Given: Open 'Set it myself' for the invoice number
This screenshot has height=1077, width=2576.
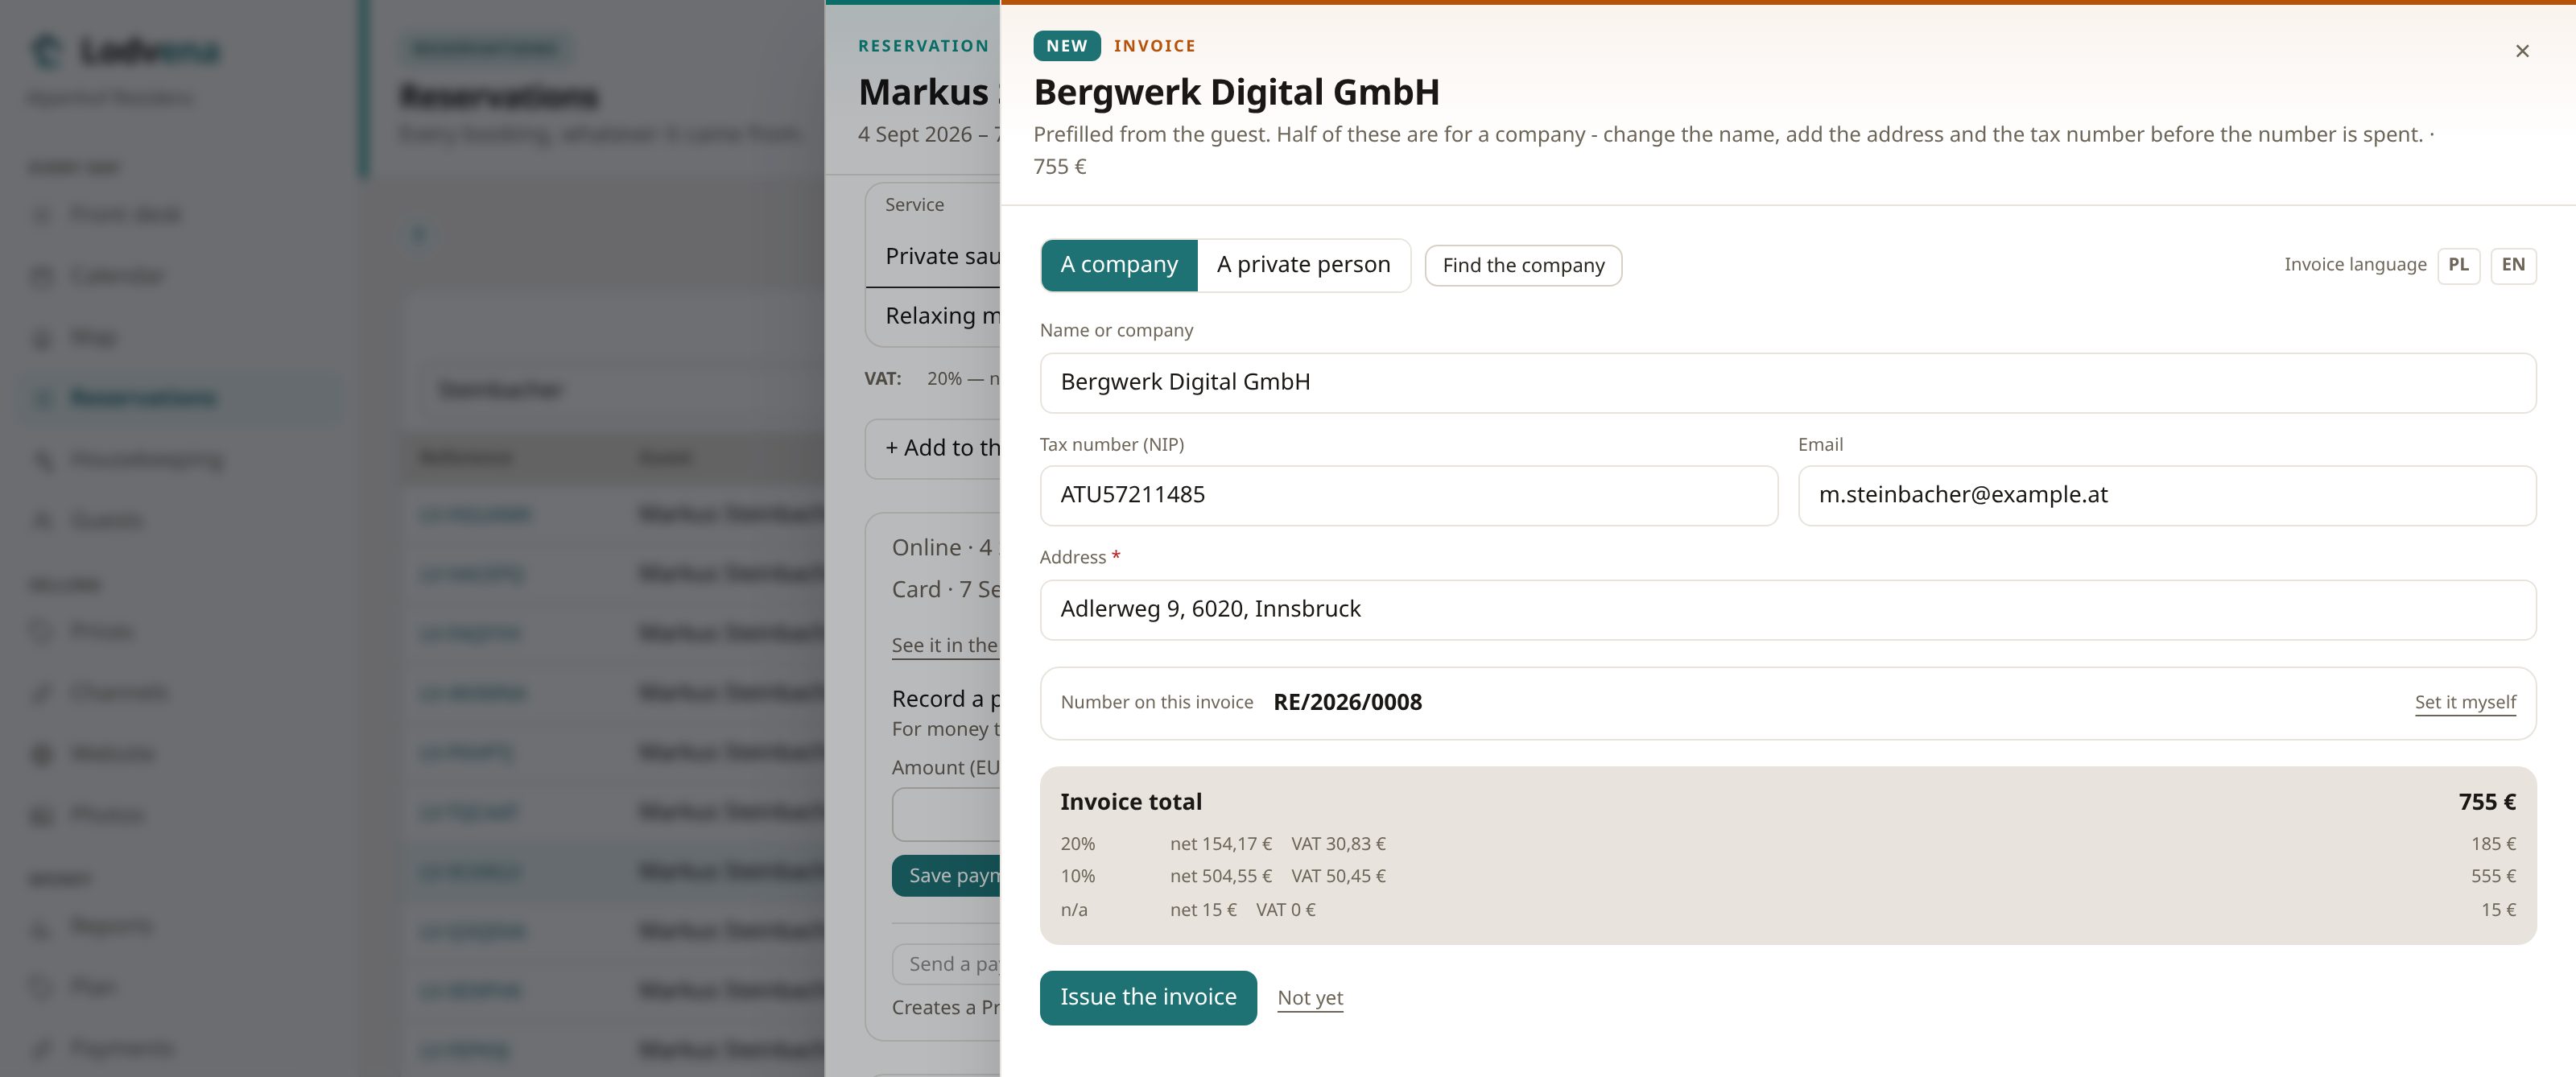Looking at the screenshot, I should [x=2465, y=702].
